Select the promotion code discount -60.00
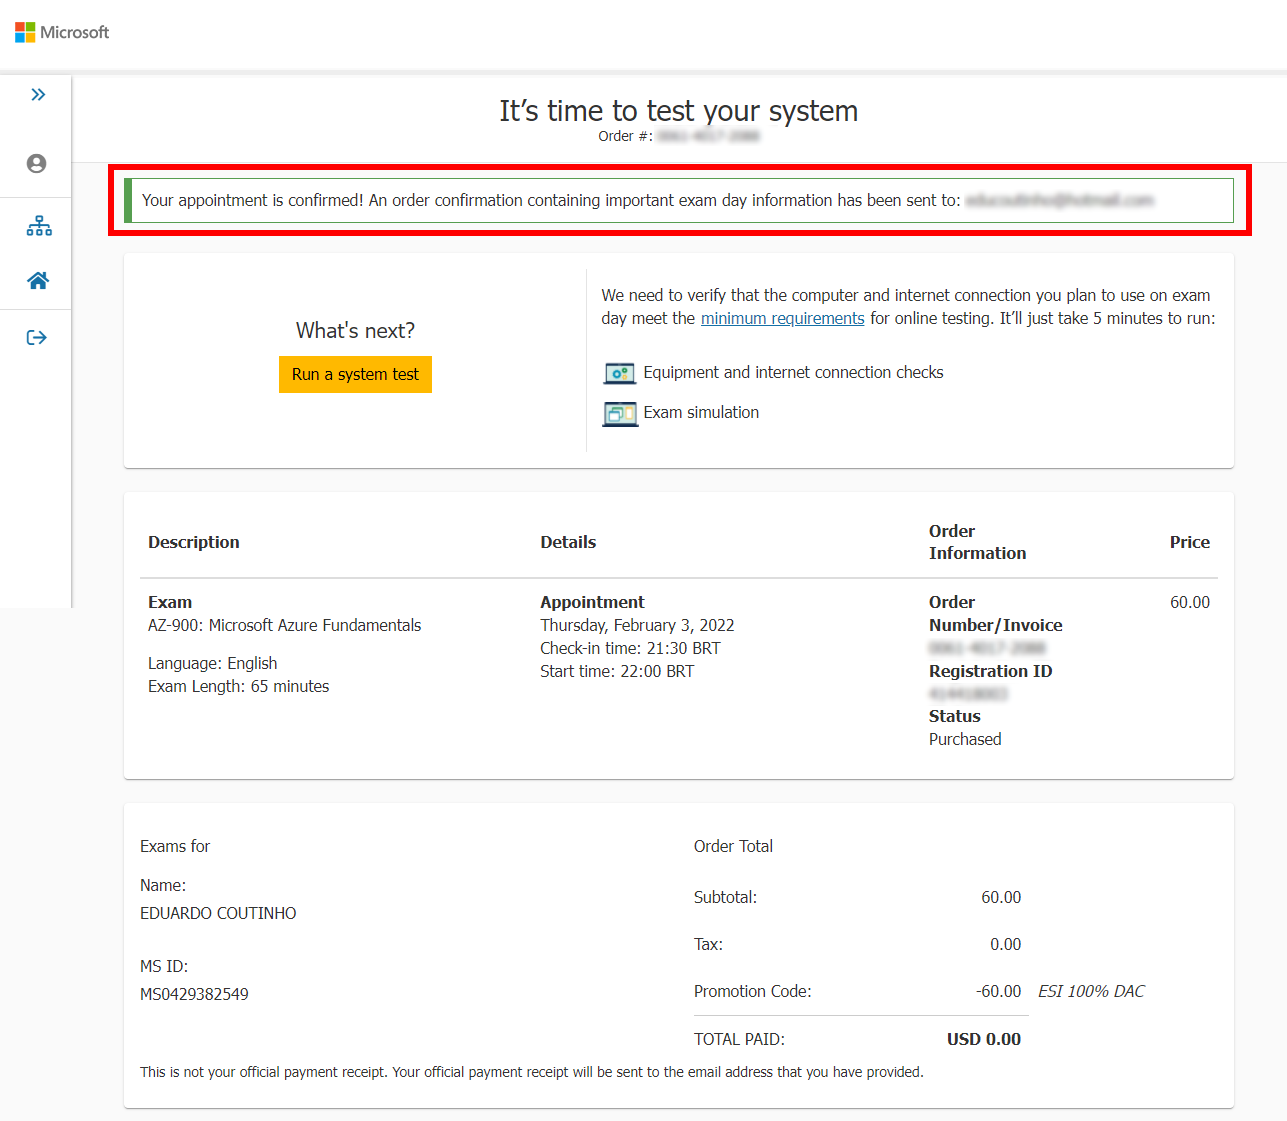The height and width of the screenshot is (1121, 1287). (x=999, y=991)
